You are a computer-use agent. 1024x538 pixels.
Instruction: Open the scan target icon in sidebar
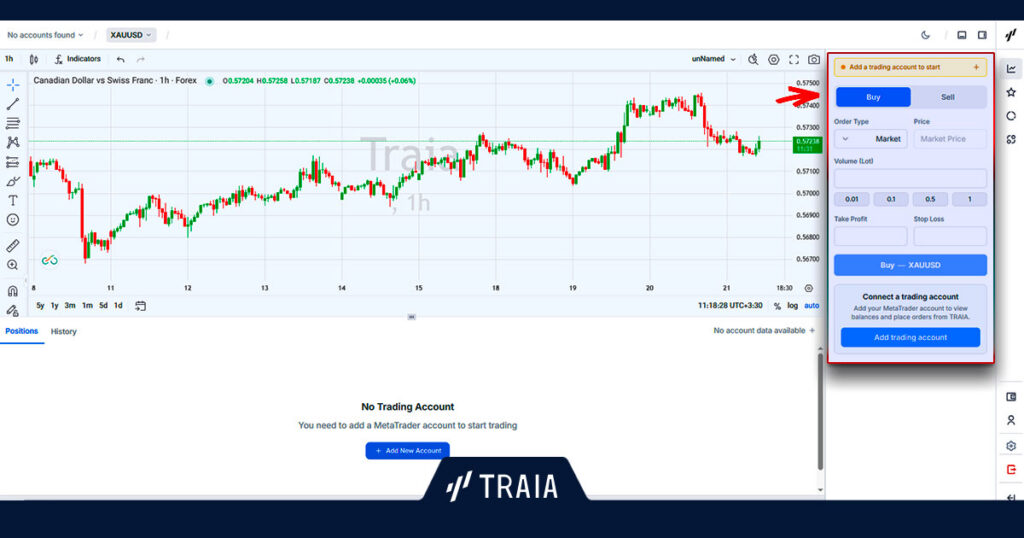(1011, 139)
